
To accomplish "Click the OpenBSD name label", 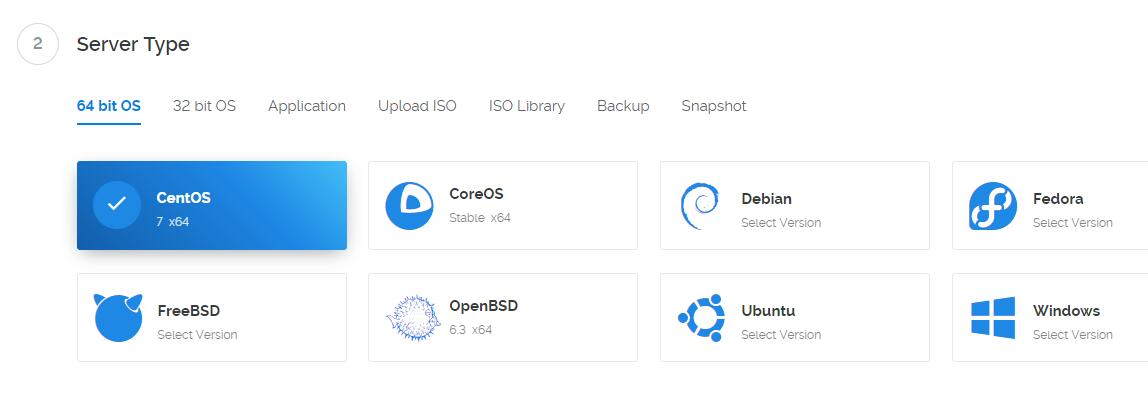I will 484,306.
